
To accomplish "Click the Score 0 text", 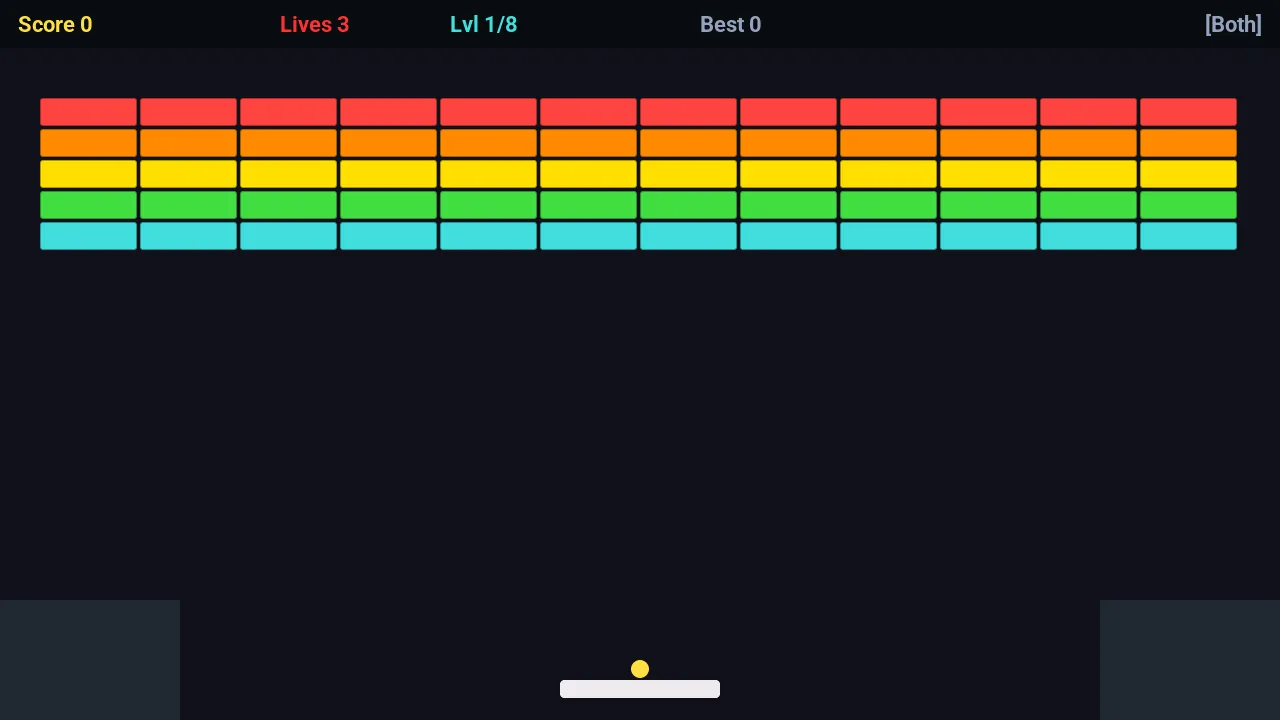I will click(x=55, y=25).
